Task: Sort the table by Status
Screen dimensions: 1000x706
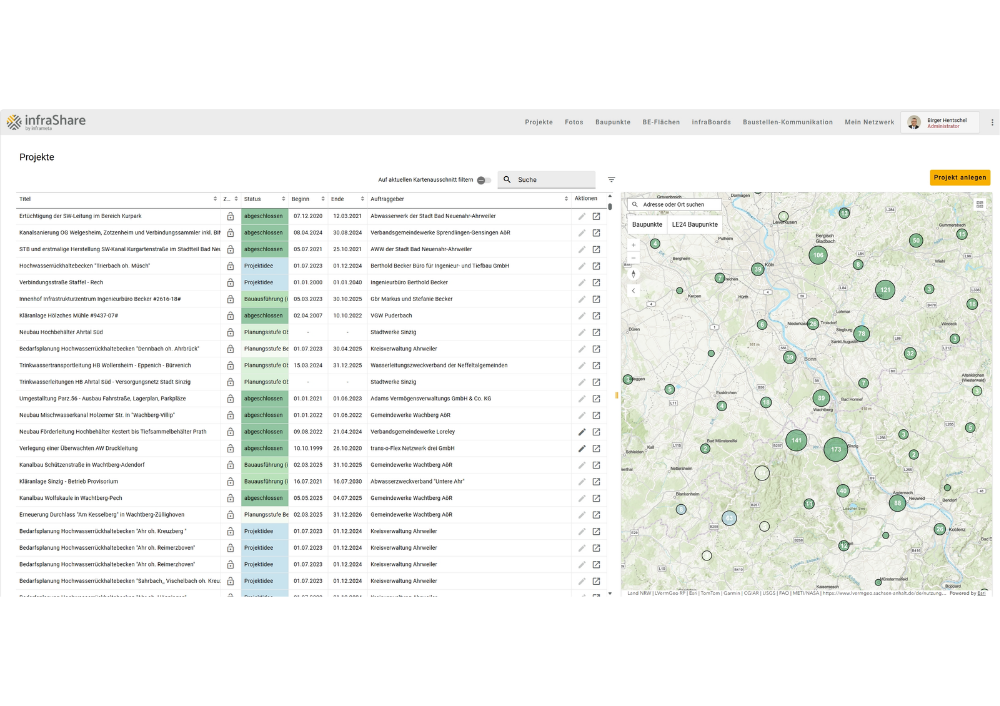Action: pos(283,199)
